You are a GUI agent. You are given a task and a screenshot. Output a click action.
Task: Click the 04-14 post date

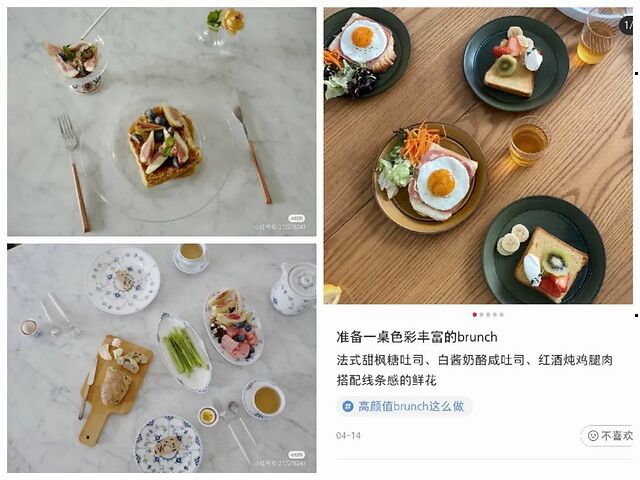(348, 436)
